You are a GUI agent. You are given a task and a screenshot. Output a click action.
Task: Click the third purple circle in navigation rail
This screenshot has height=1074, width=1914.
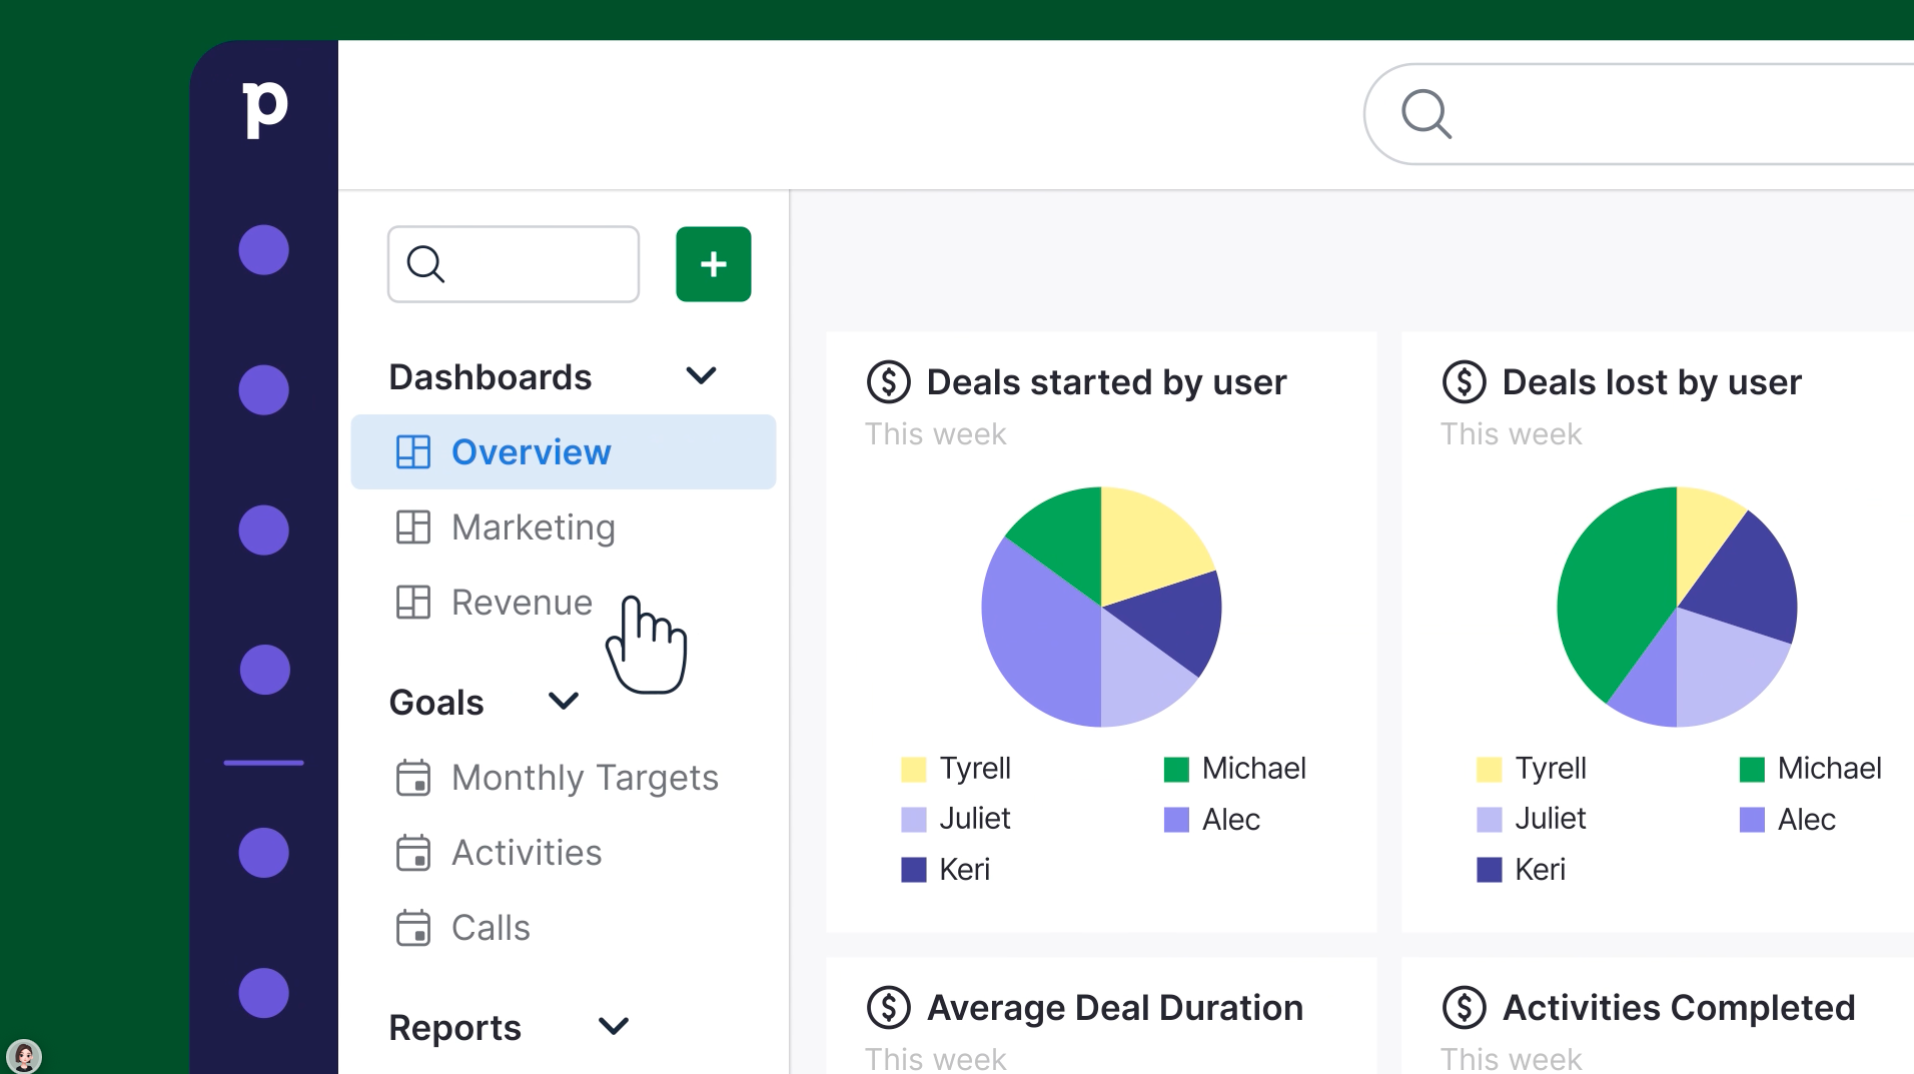click(264, 530)
